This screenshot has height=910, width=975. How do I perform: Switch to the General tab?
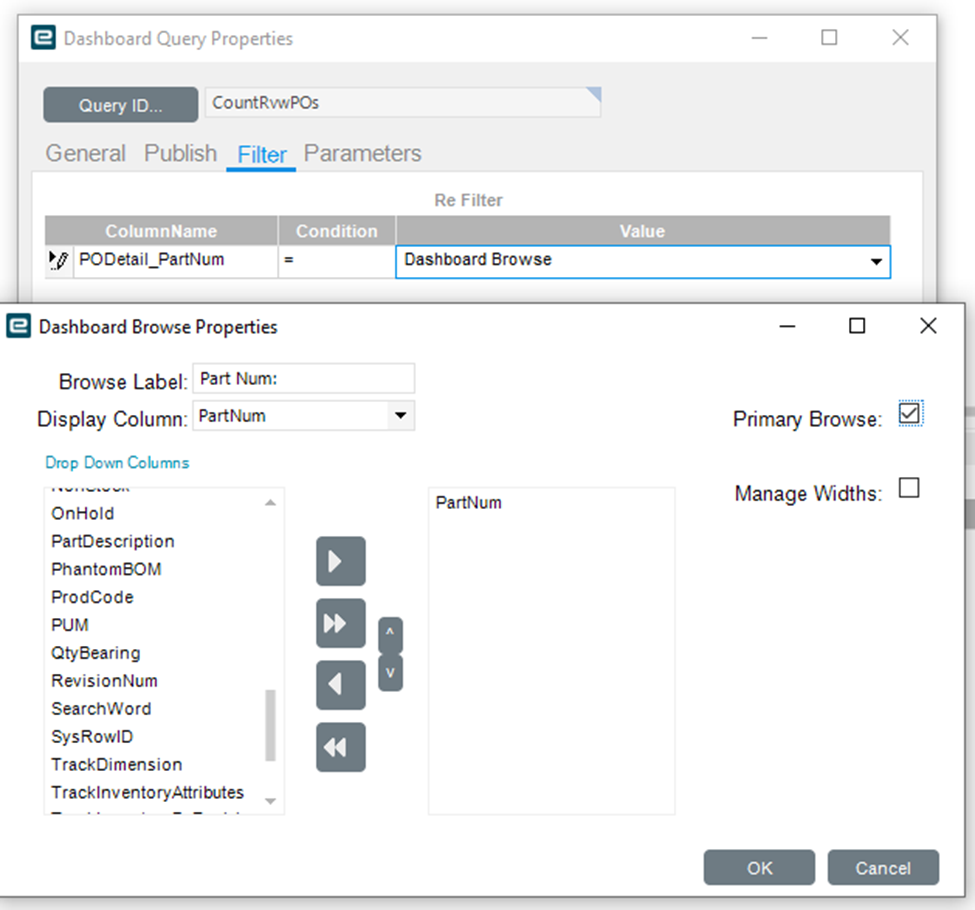pos(86,153)
